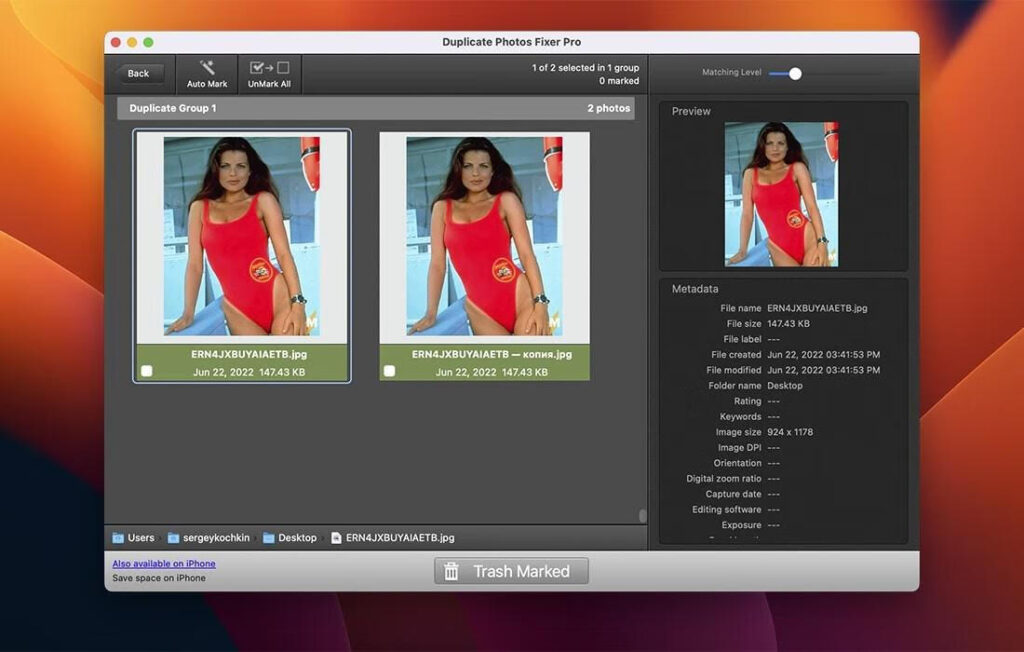
Task: Check the checkbox on the копия duplicate
Action: (389, 371)
